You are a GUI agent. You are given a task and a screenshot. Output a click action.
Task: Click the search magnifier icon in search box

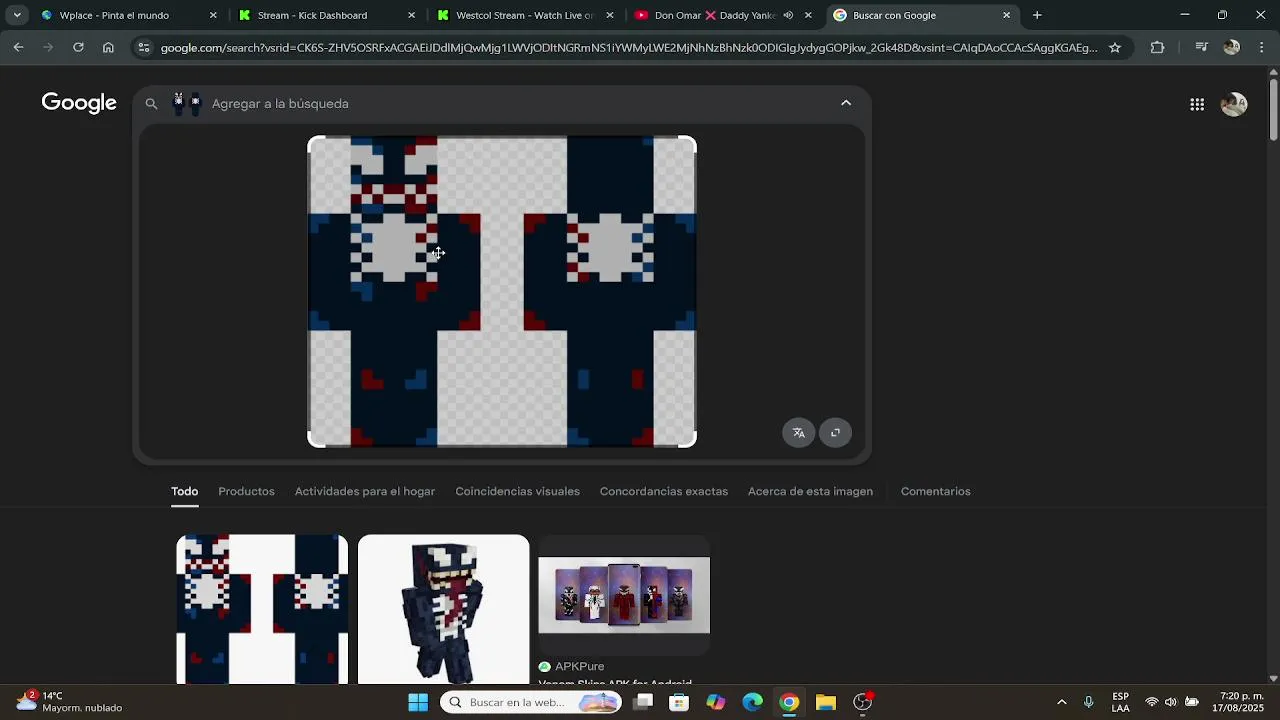151,103
